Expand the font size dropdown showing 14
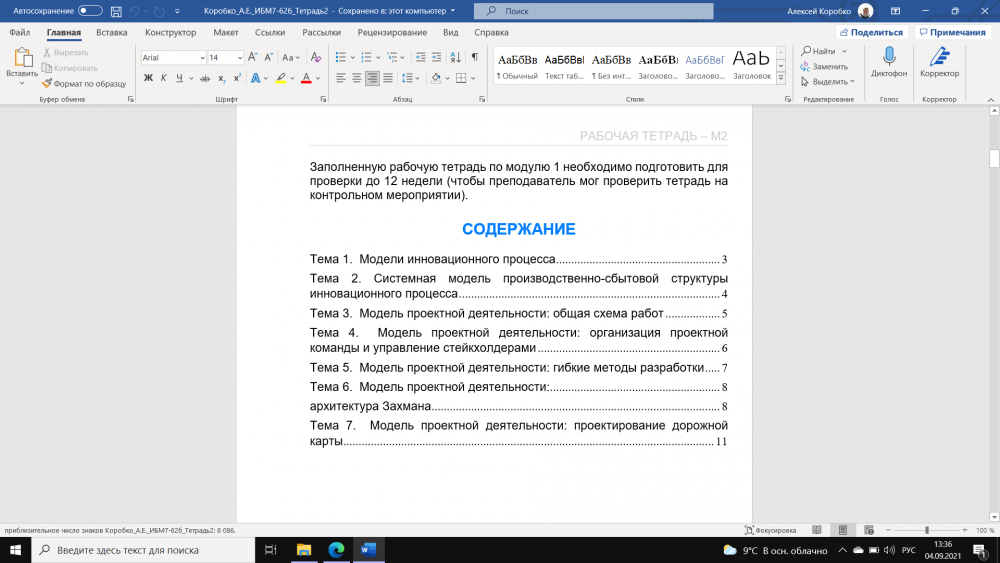This screenshot has height=563, width=1000. (239, 58)
